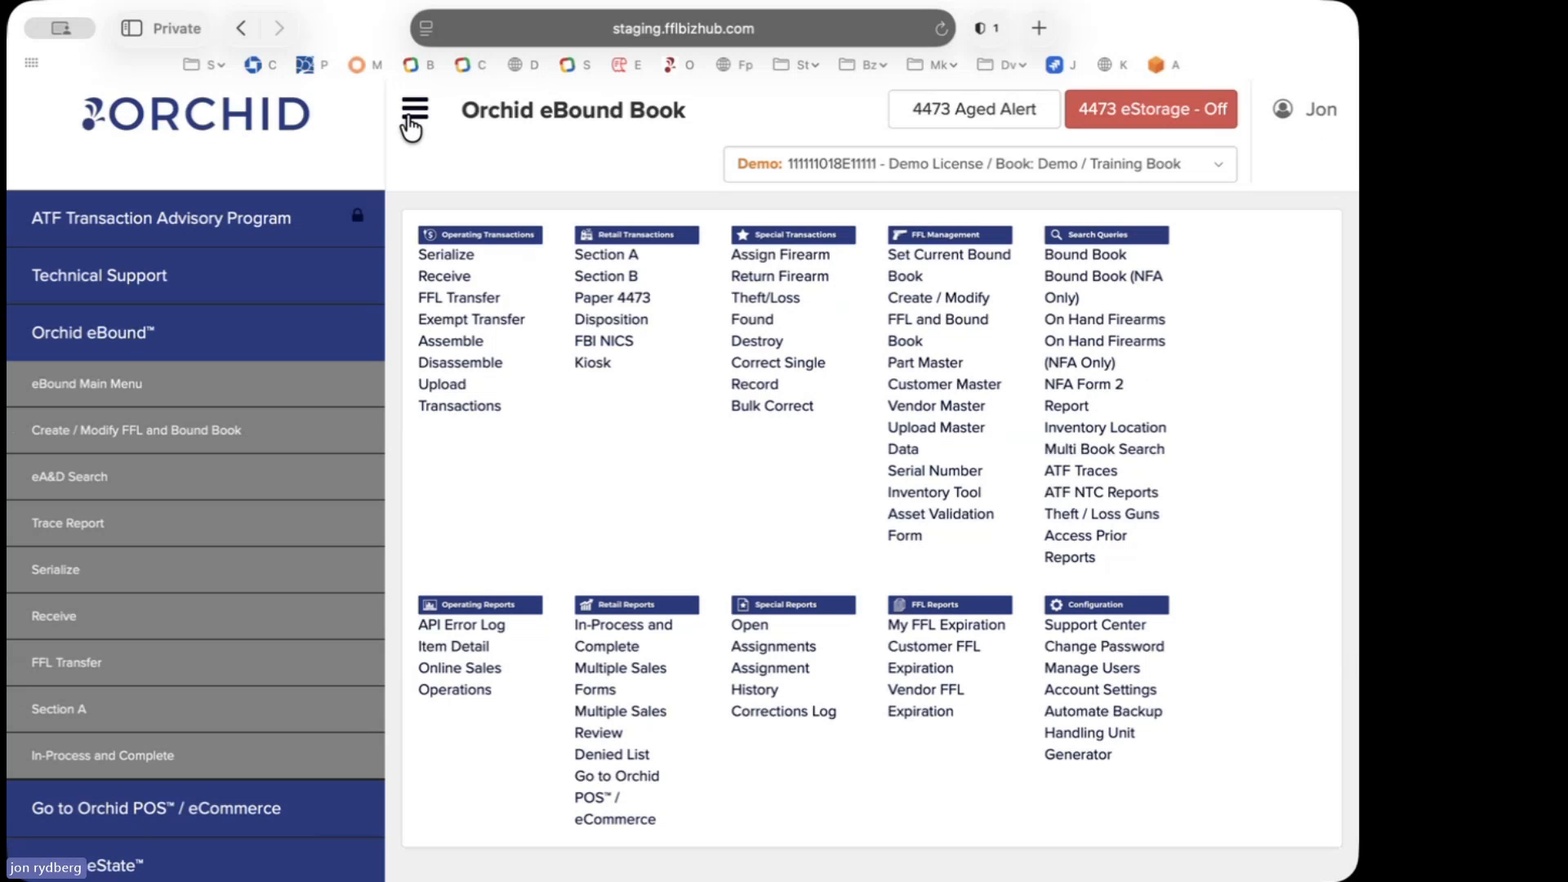The image size is (1568, 882).
Task: Select ATF Transaction Advisory Program in sidebar
Action: click(x=196, y=218)
